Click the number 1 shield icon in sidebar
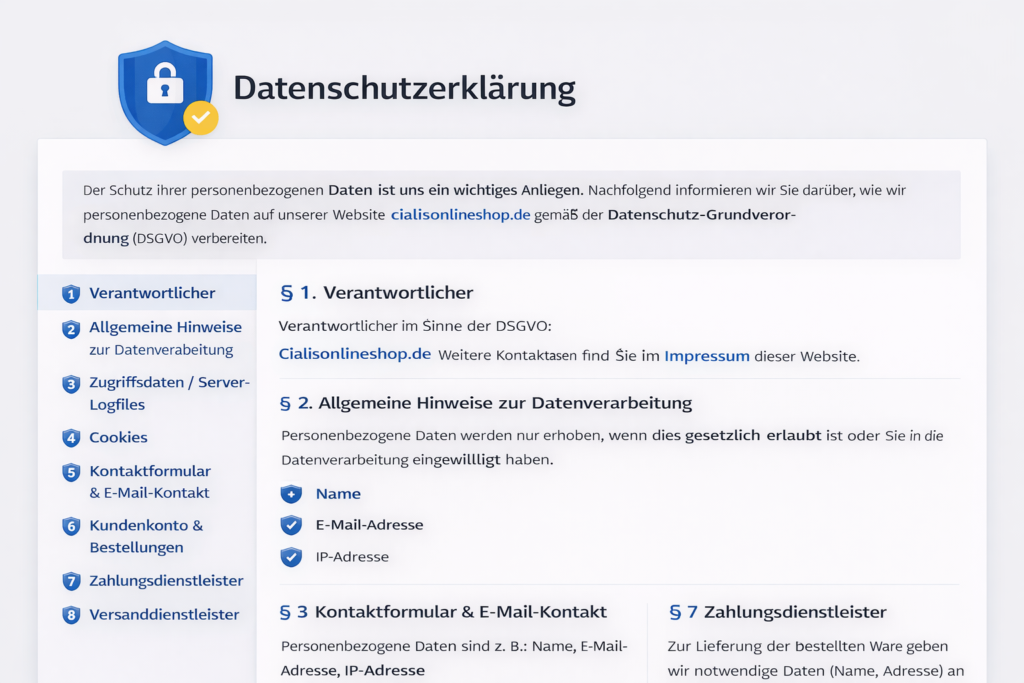The width and height of the screenshot is (1024, 683). [x=70, y=294]
